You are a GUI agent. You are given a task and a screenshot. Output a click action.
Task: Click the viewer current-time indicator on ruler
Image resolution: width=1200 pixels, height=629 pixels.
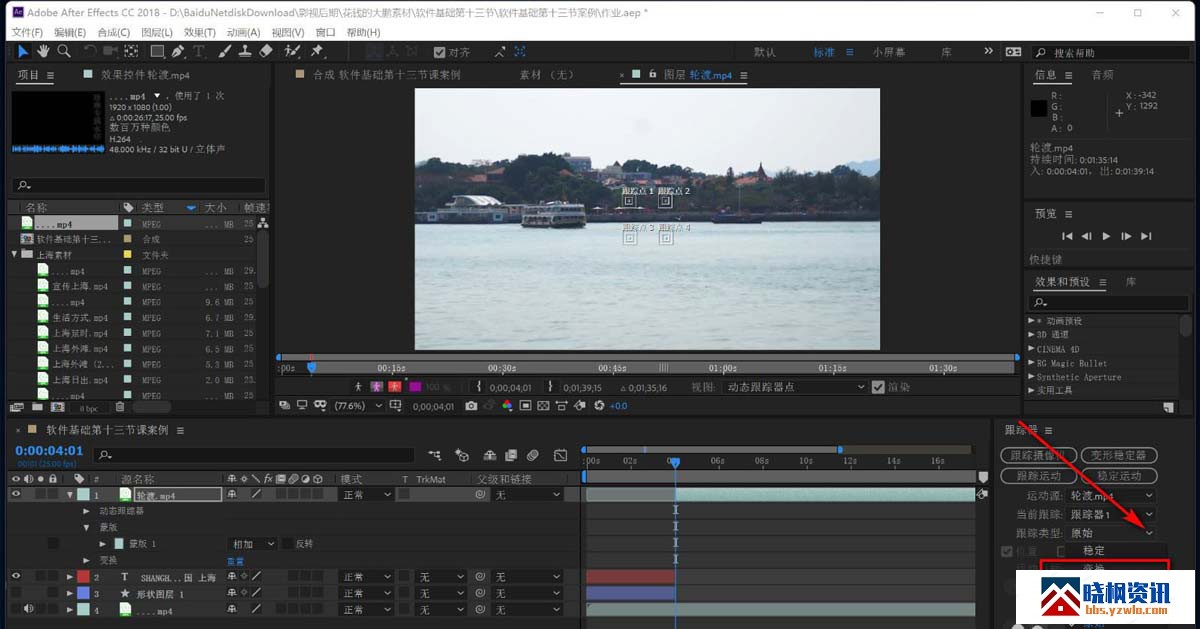point(311,366)
